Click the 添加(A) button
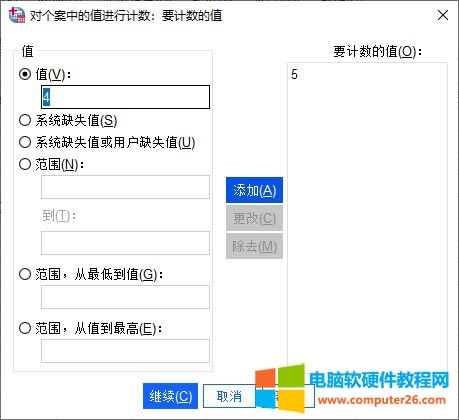The width and height of the screenshot is (459, 420). tap(254, 190)
